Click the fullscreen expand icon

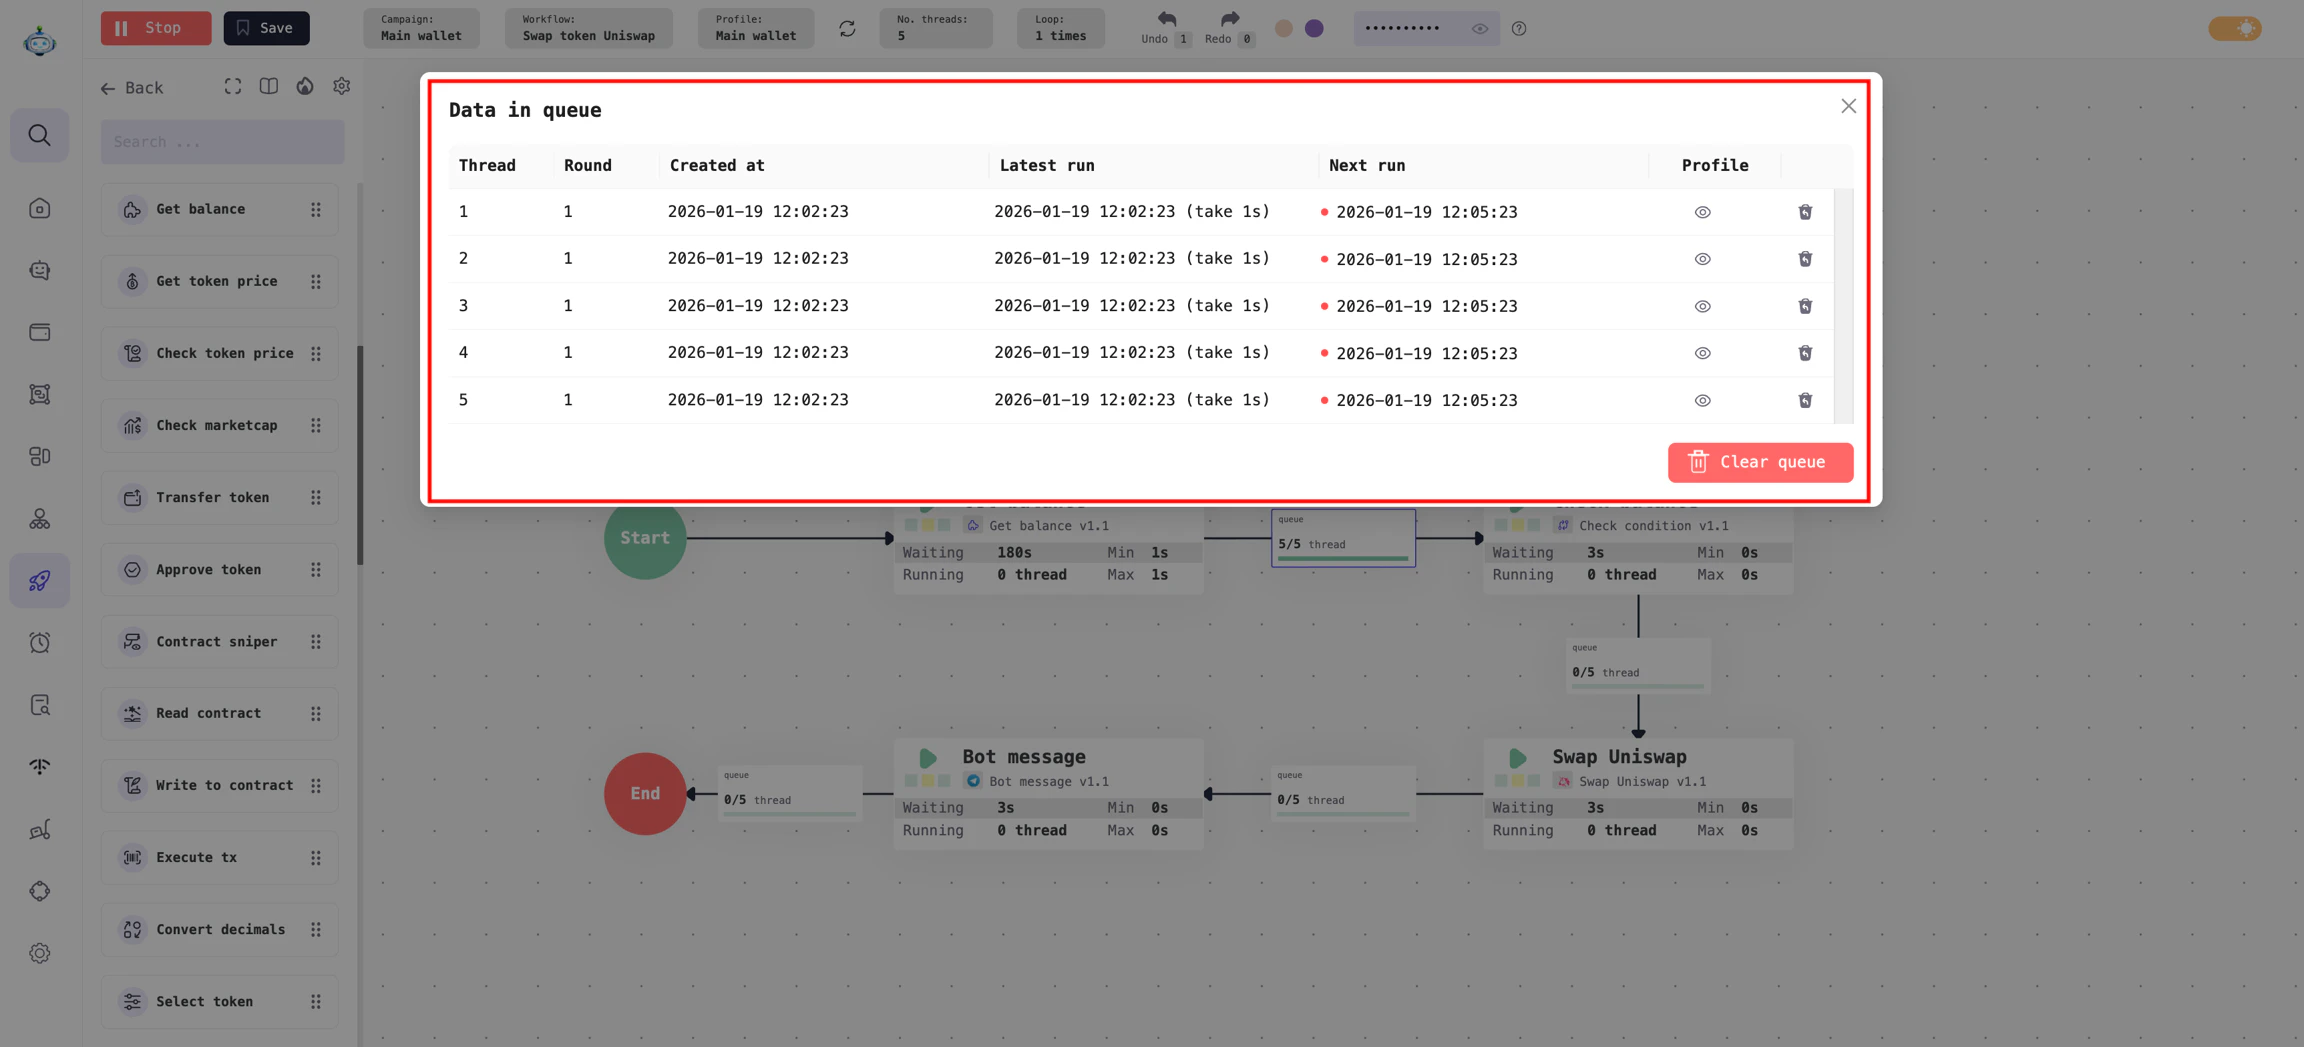point(232,87)
